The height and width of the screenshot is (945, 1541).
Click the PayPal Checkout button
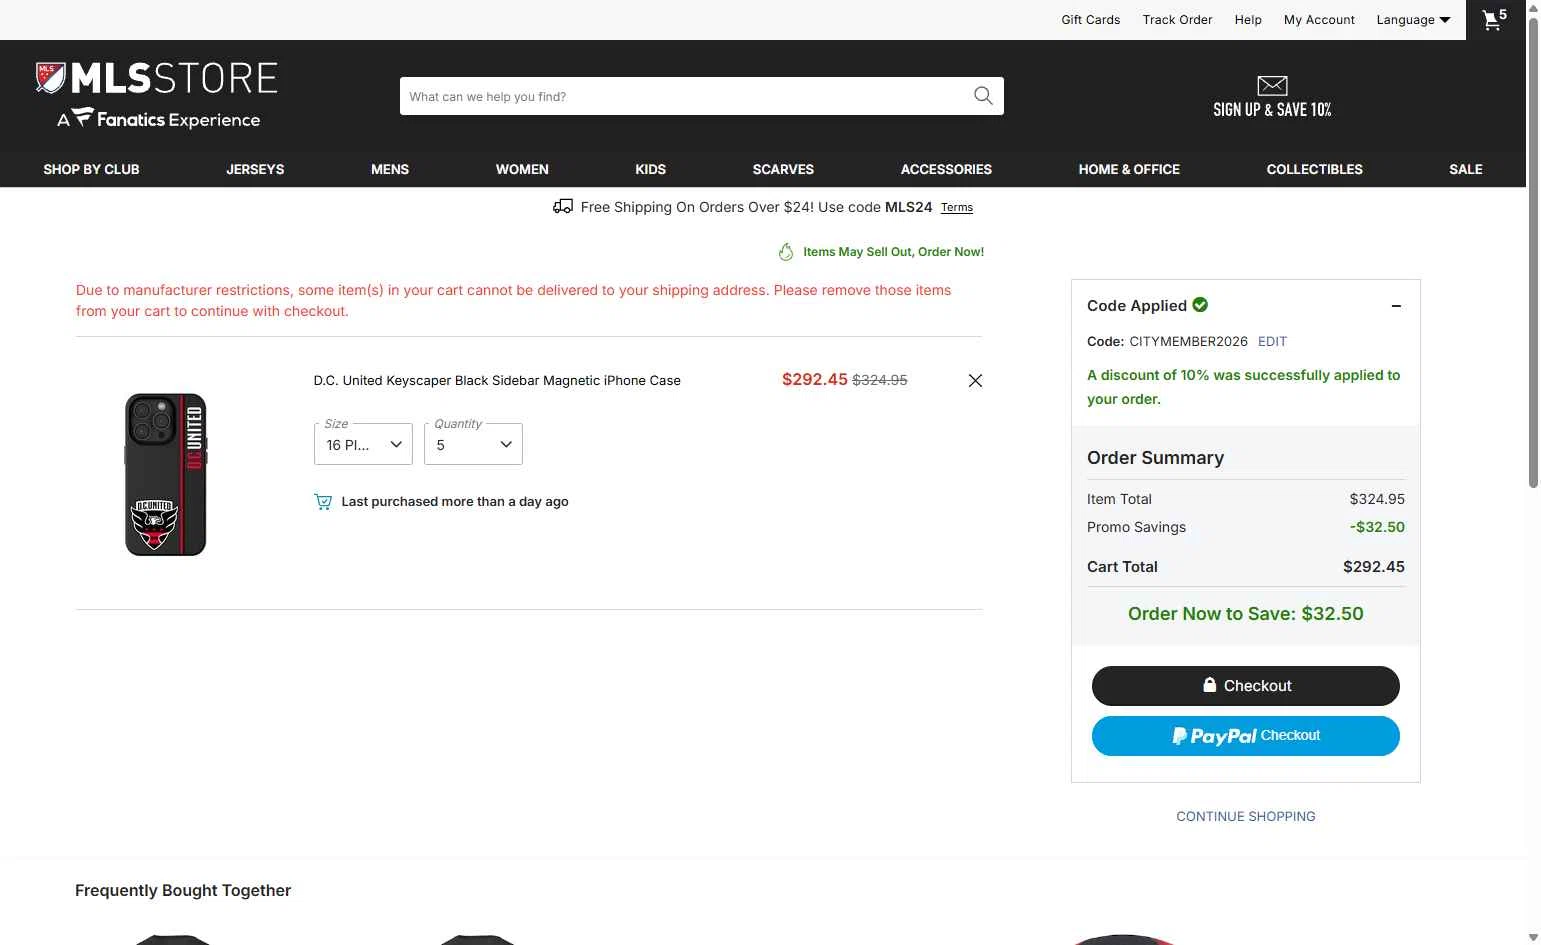1245,736
